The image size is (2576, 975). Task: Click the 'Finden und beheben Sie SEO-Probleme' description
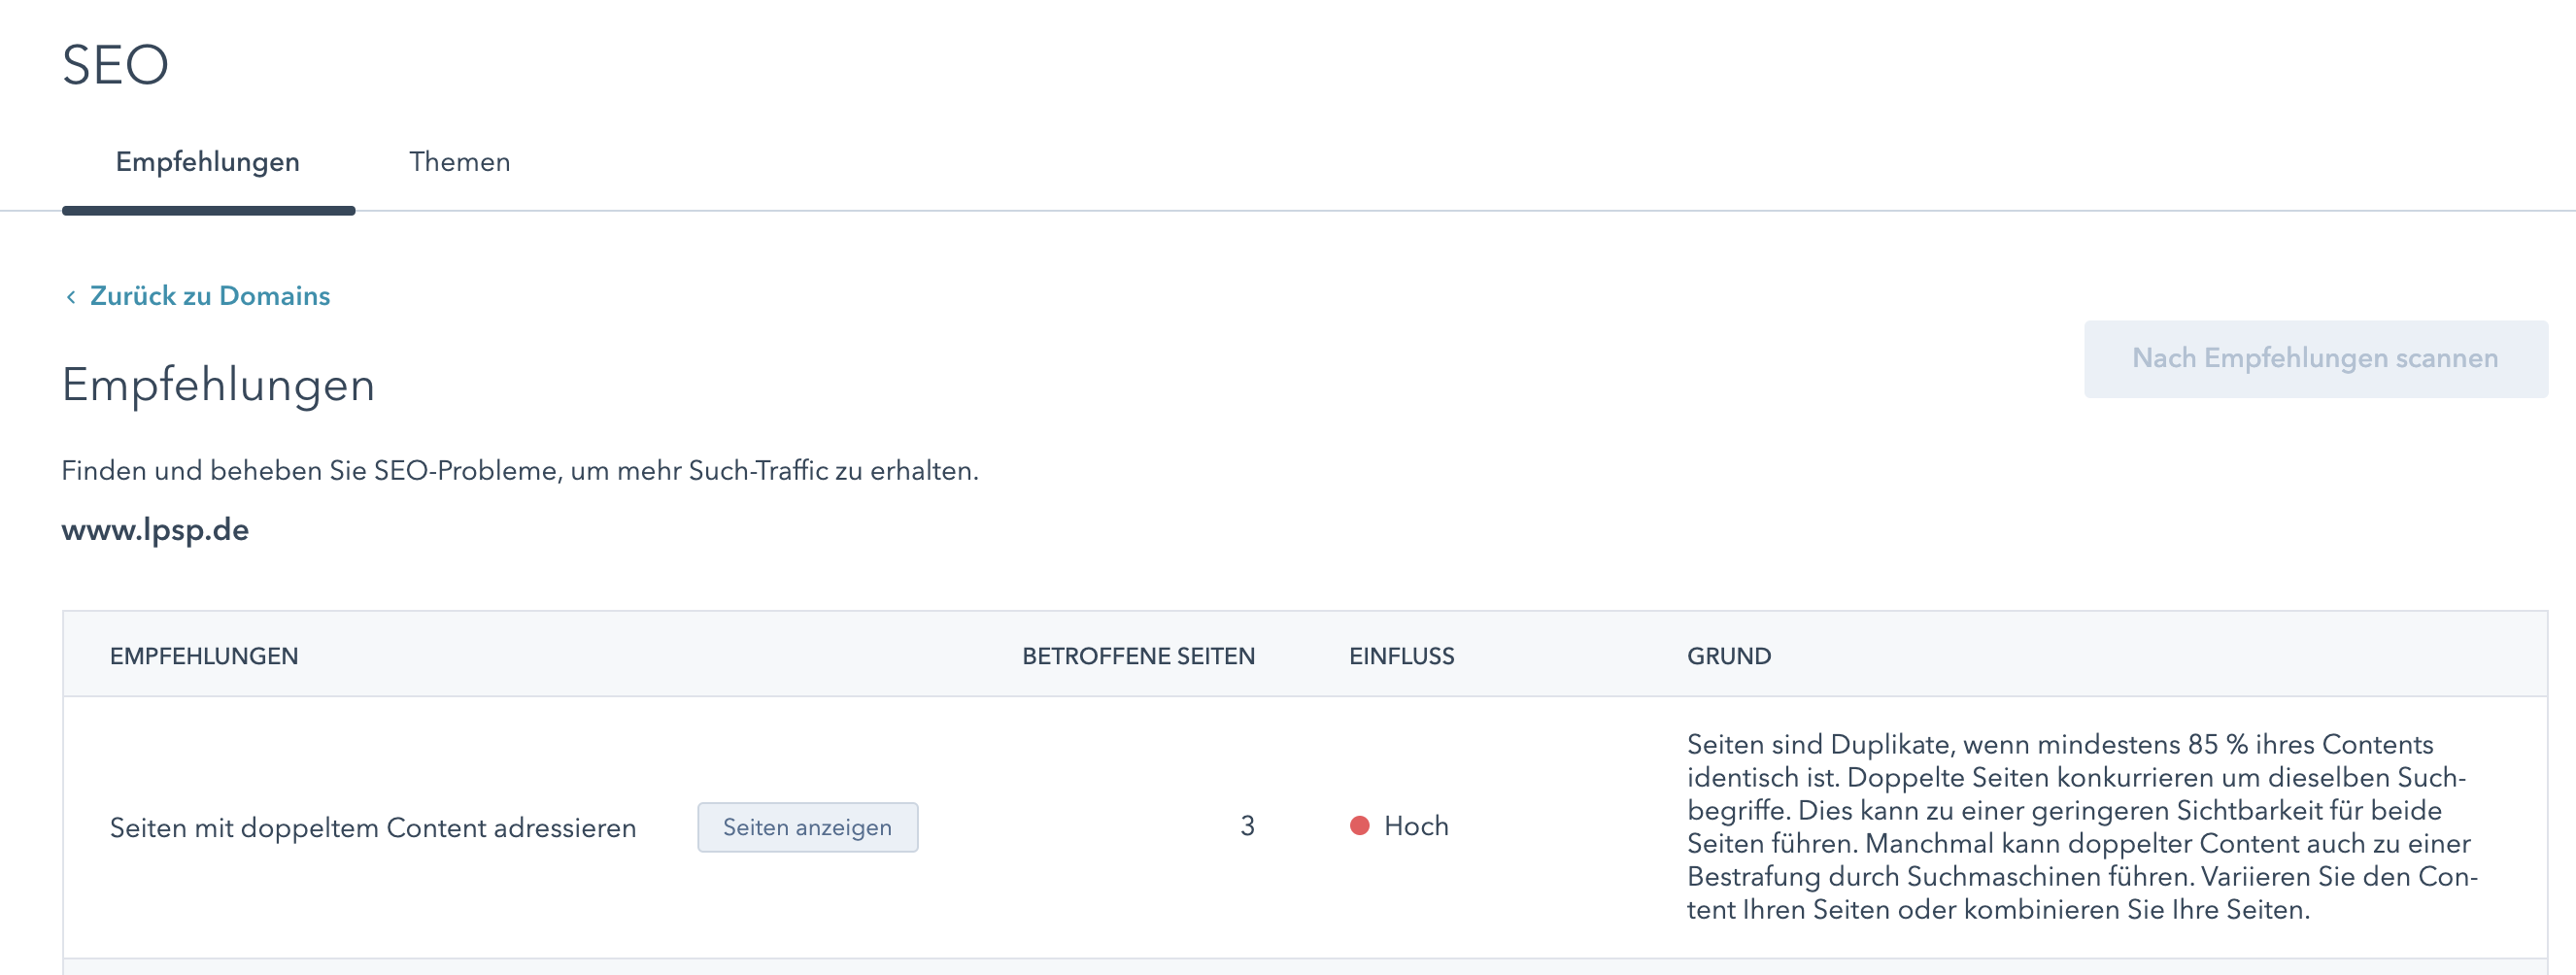(520, 471)
